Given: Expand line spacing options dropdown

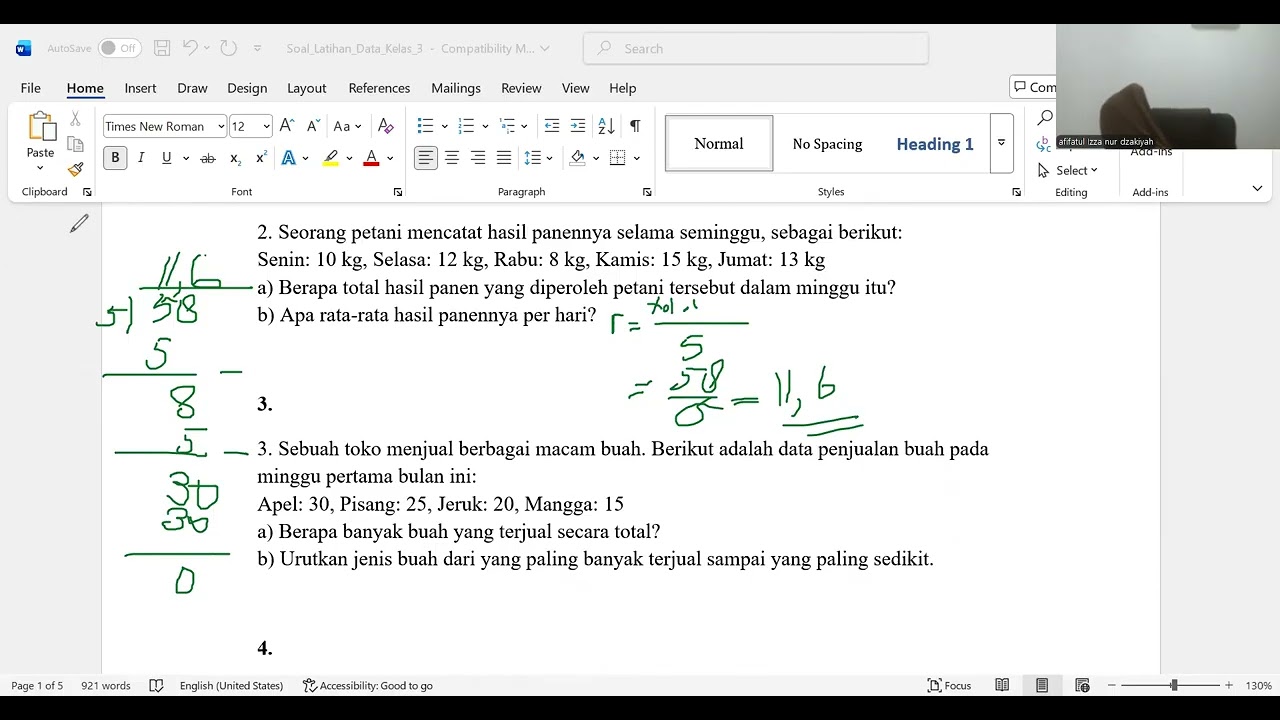Looking at the screenshot, I should click(551, 158).
